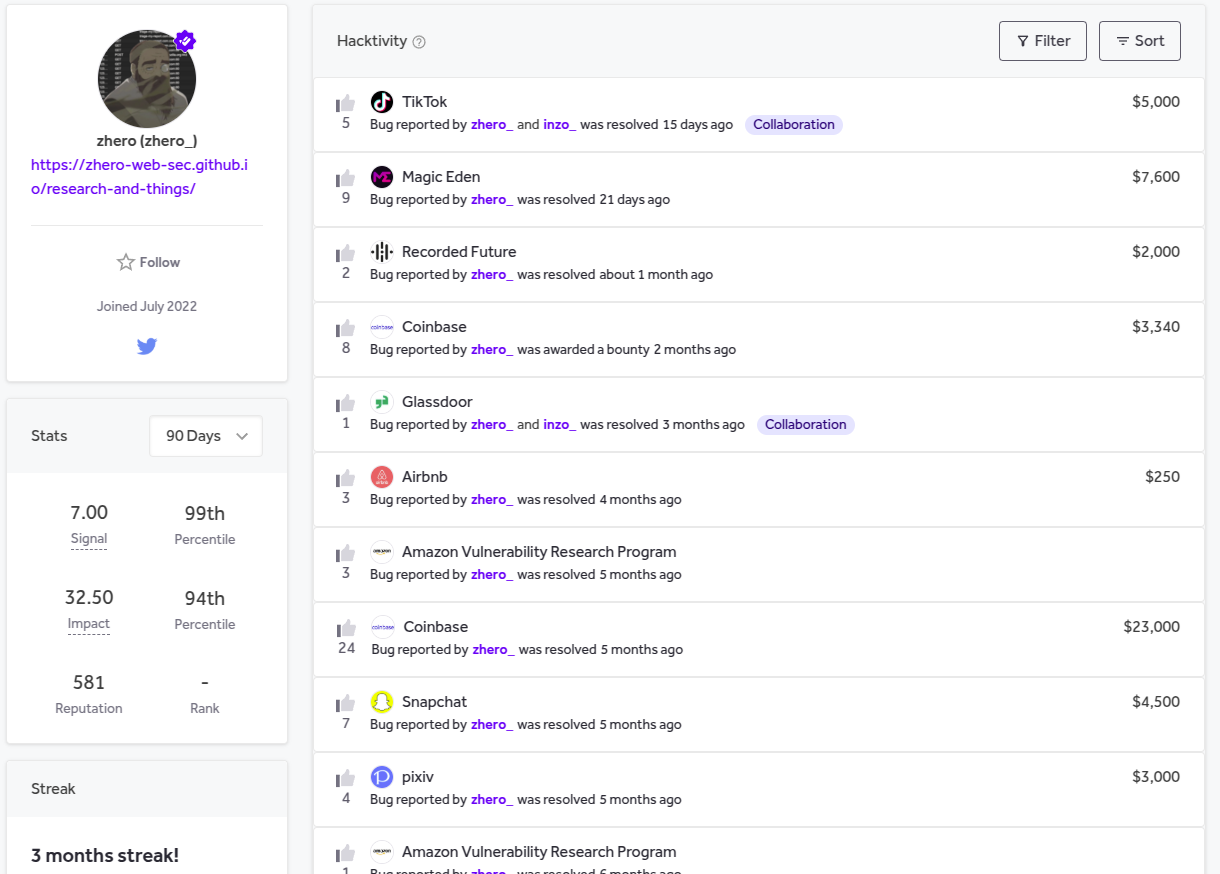Open the Glassdoor program link
The width and height of the screenshot is (1220, 874).
point(437,402)
